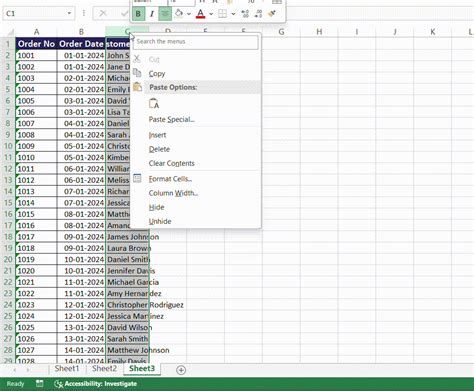Open Column Width from context menu

pos(173,193)
